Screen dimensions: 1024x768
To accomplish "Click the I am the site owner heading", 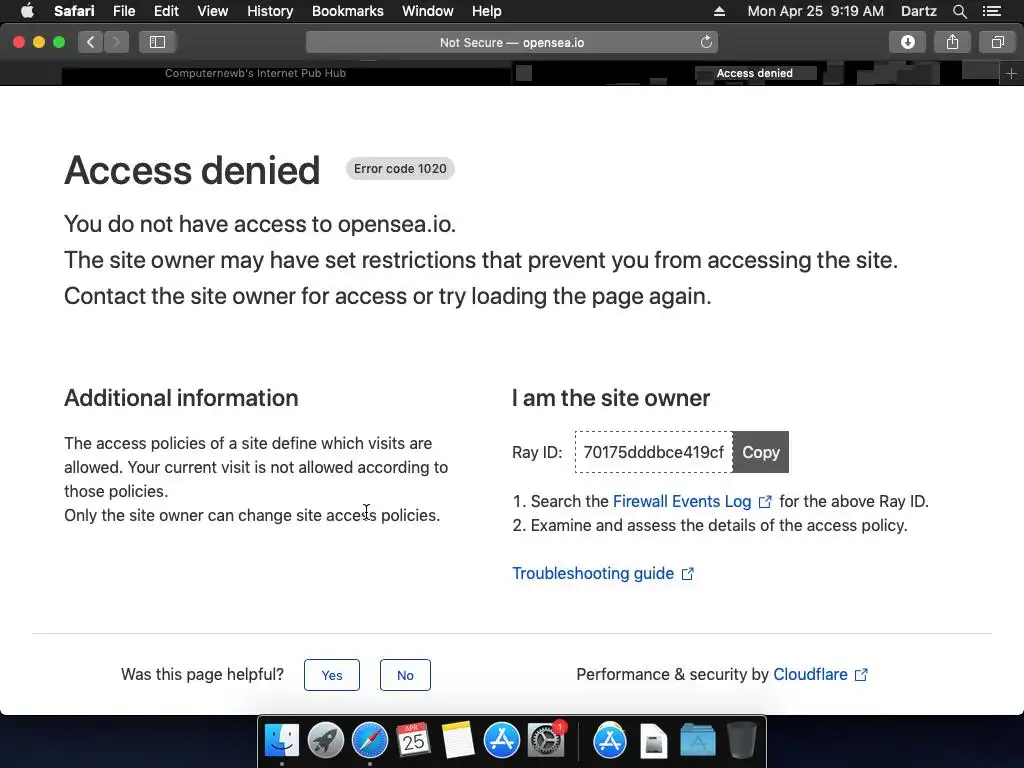I will coord(611,398).
